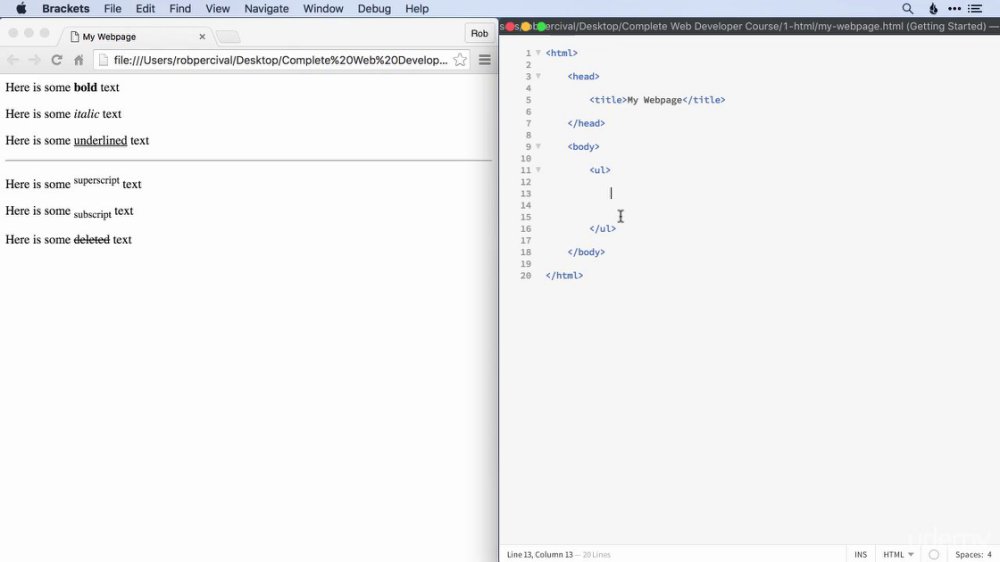Click the closing body tag
1000x562 pixels.
point(586,252)
